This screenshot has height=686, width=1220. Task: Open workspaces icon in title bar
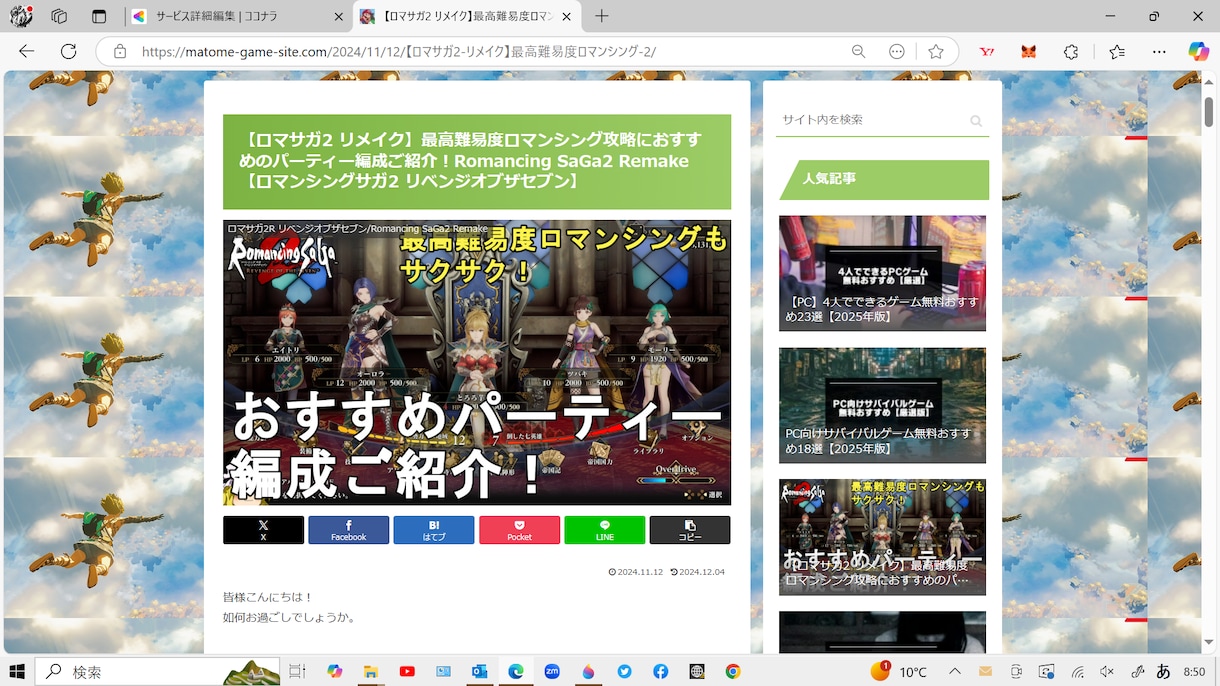(x=59, y=16)
